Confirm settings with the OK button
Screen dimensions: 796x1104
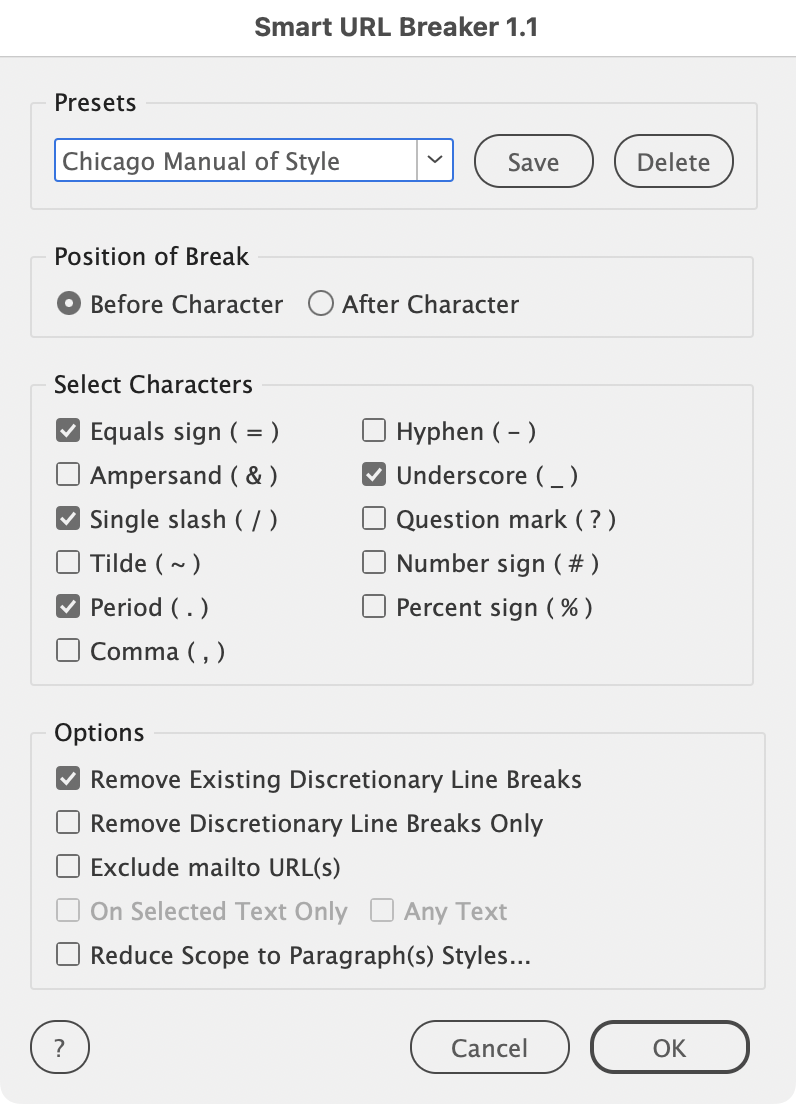point(669,1048)
